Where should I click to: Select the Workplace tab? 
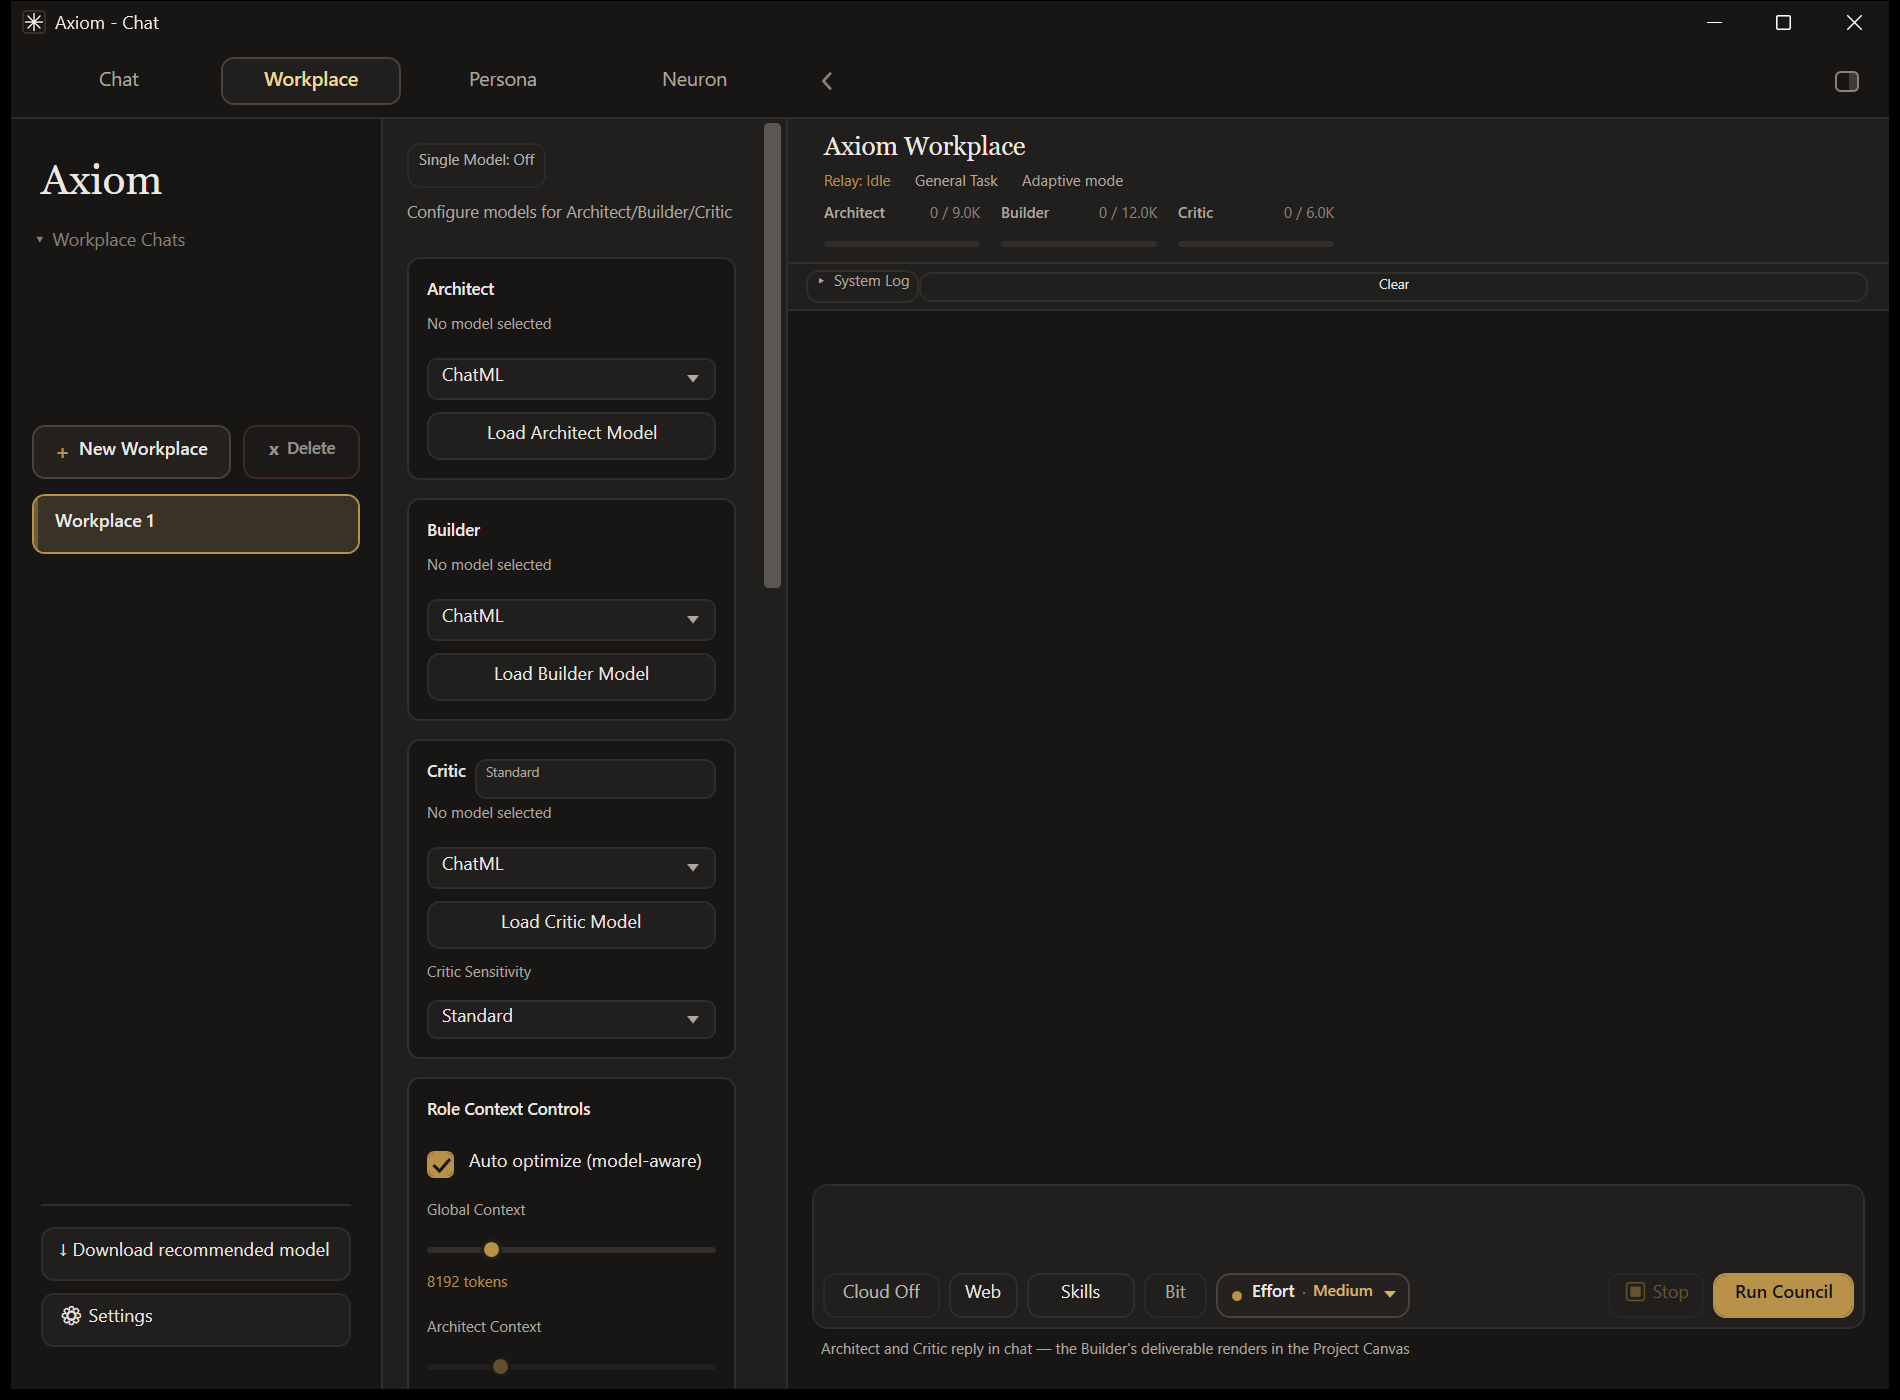tap(311, 80)
